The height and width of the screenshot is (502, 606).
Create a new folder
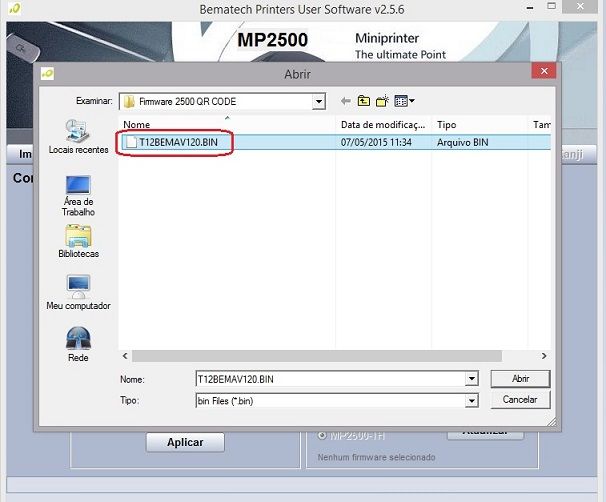(382, 101)
